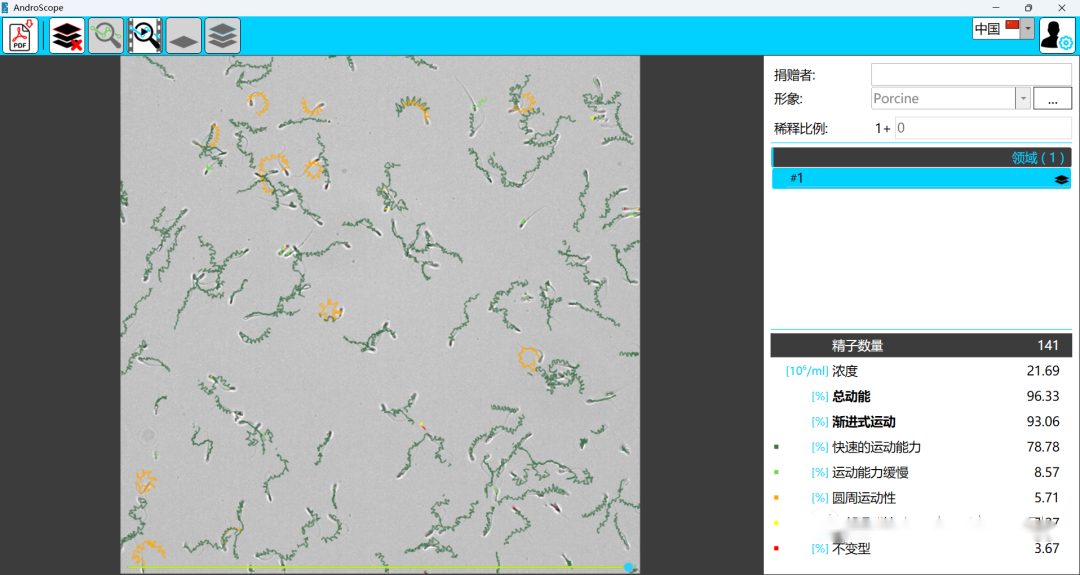The width and height of the screenshot is (1080, 575).
Task: Click the maximize window button
Action: (1028, 8)
